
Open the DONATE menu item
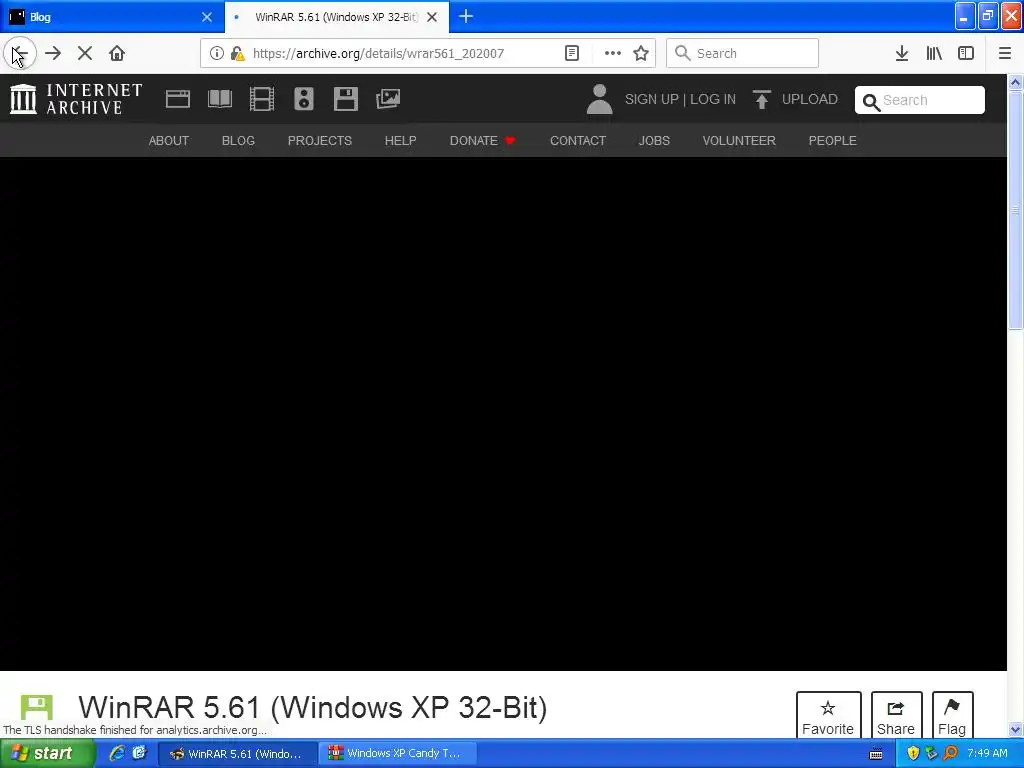pos(483,140)
